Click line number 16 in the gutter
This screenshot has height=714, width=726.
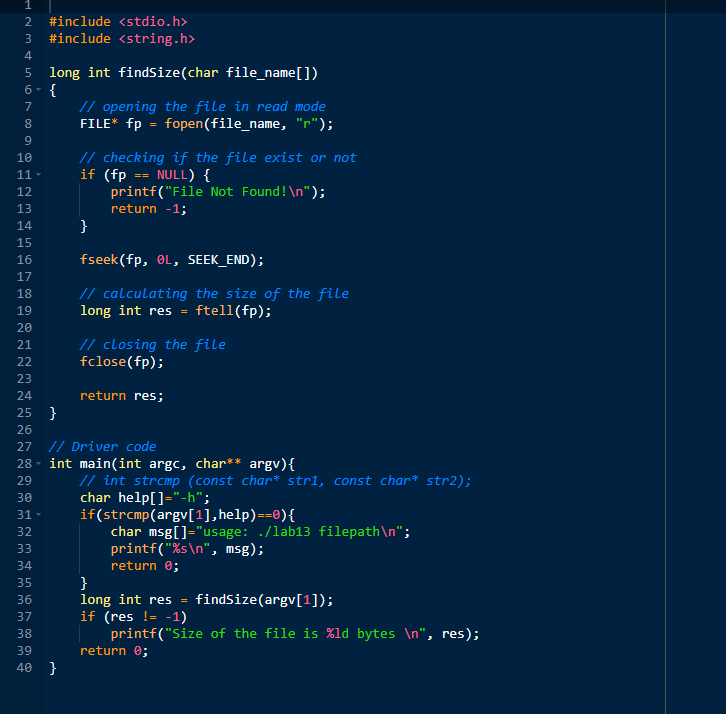pyautogui.click(x=25, y=260)
